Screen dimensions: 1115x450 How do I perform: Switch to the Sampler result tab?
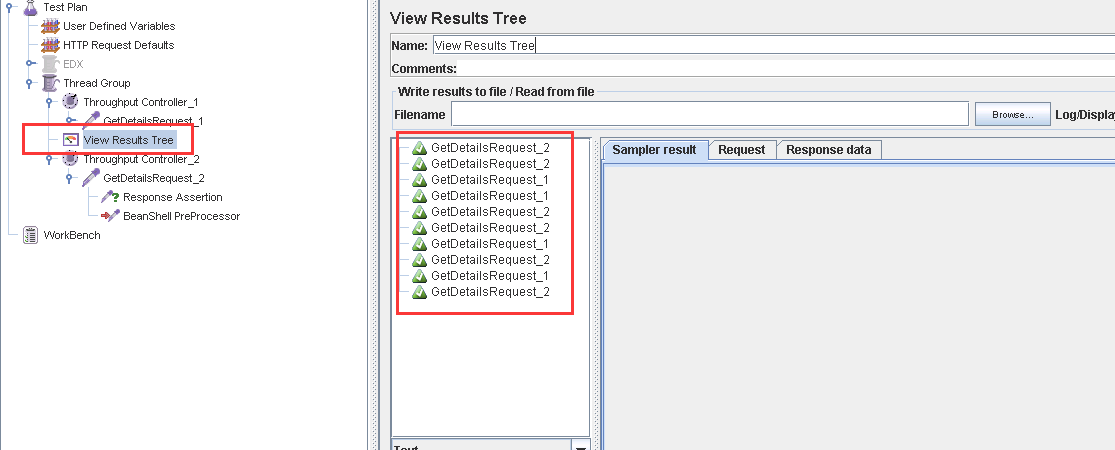click(x=654, y=150)
